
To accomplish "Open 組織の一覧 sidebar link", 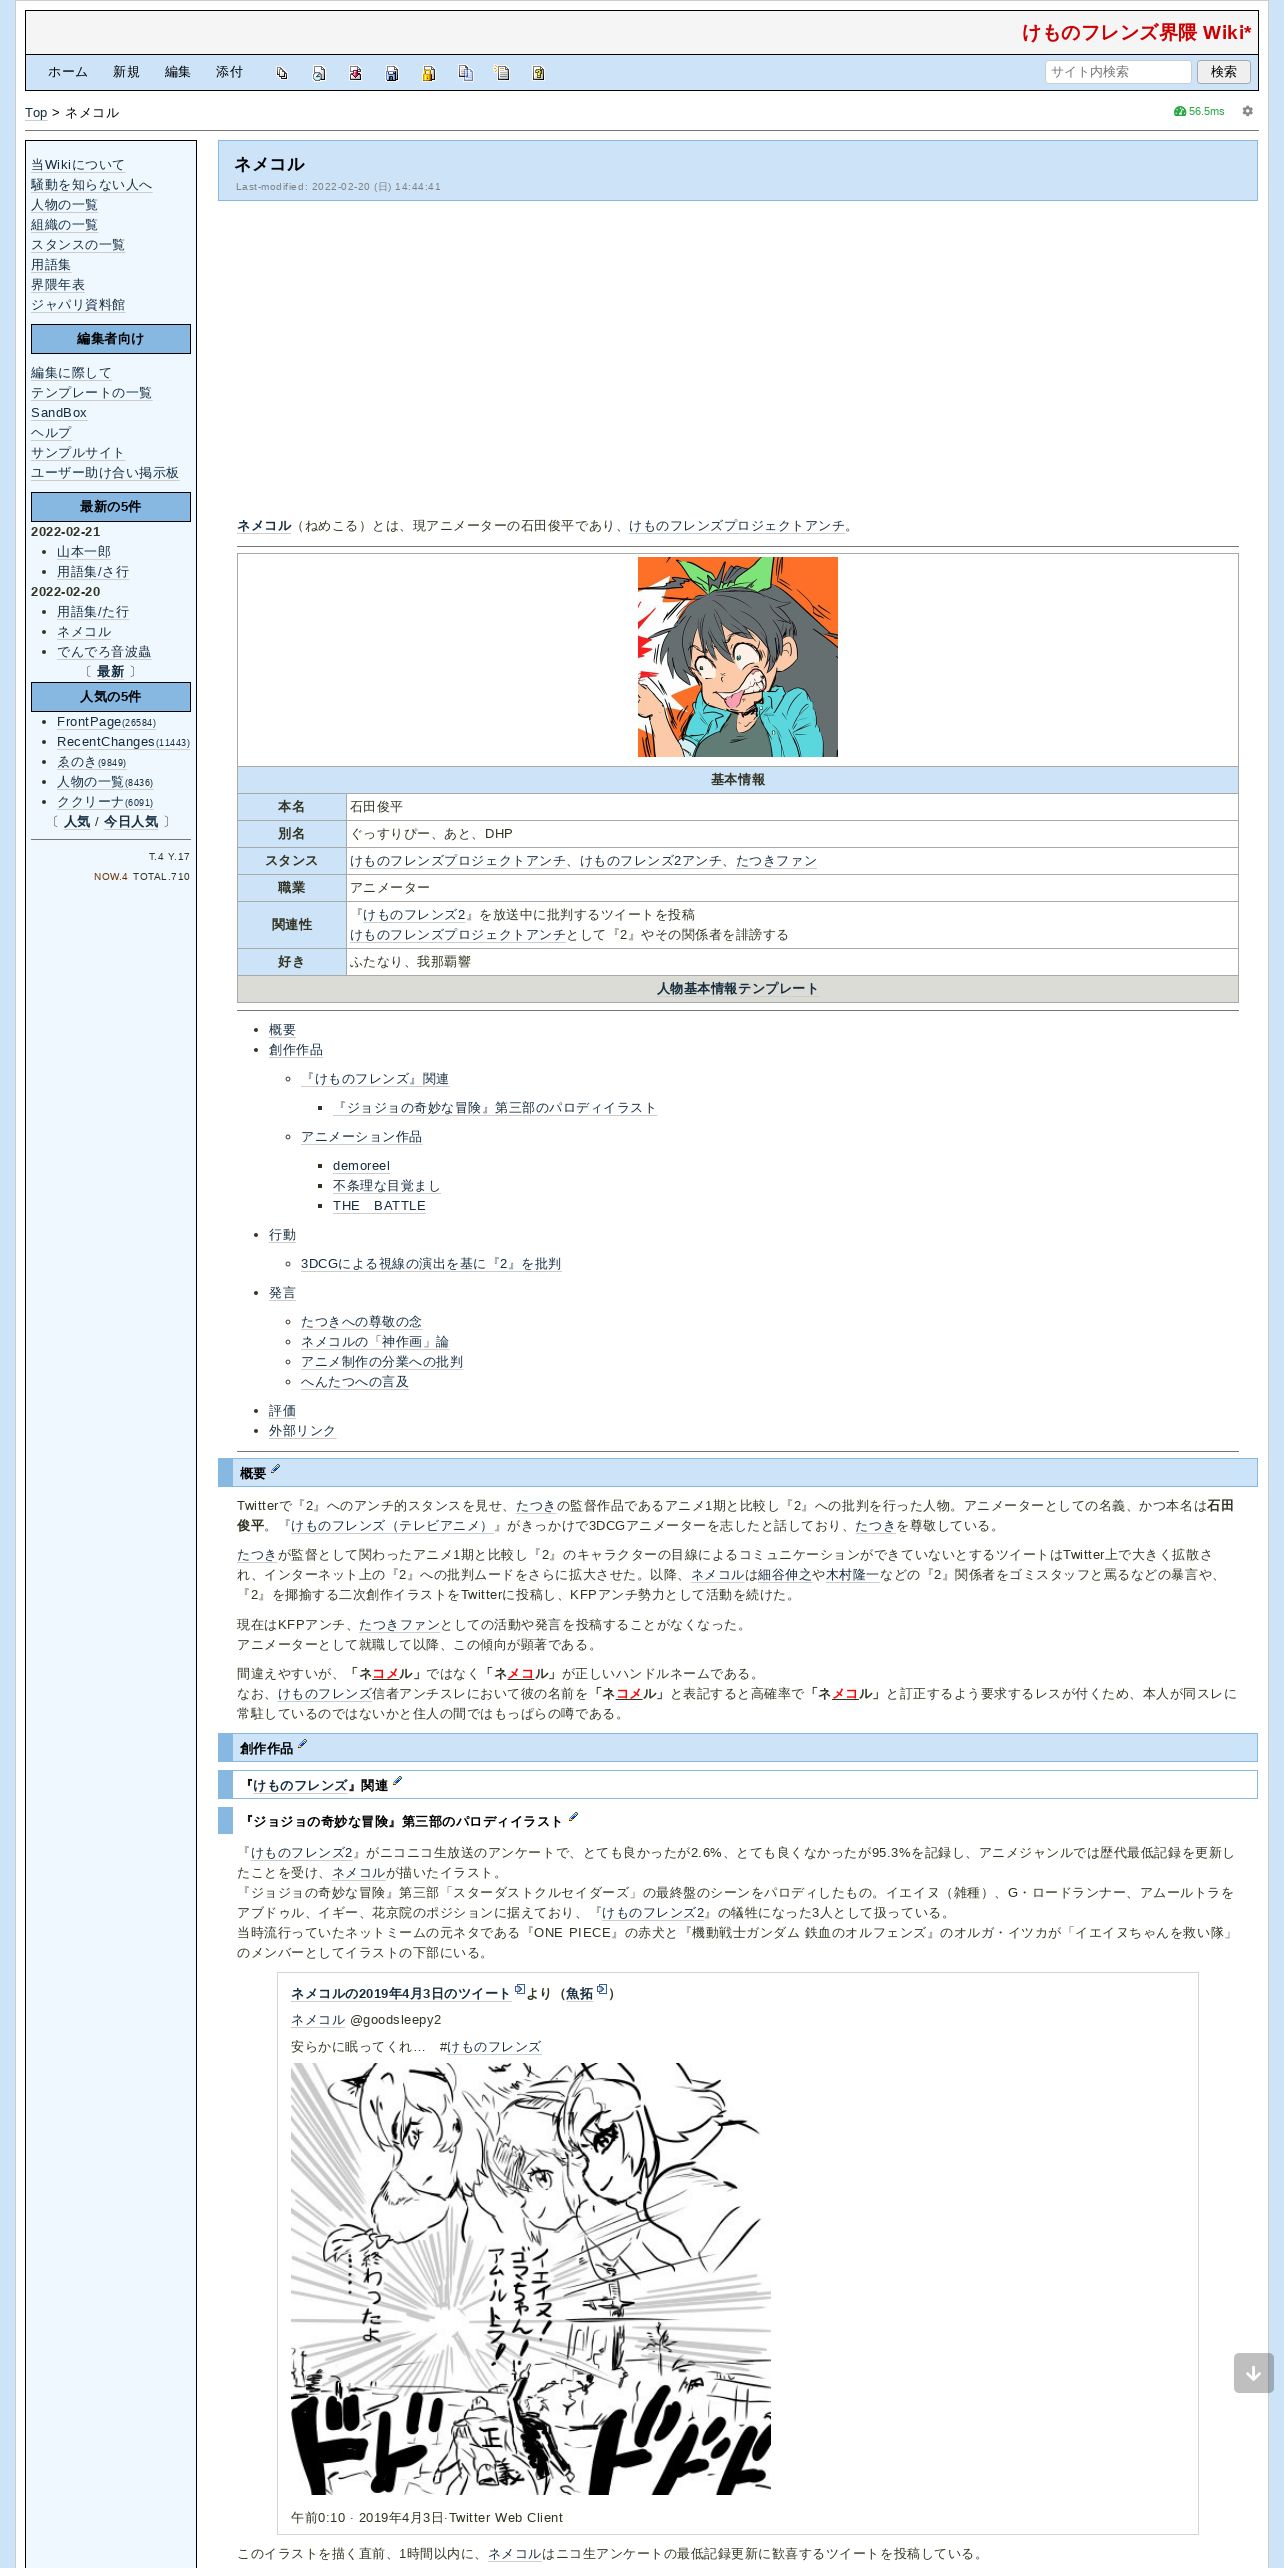I will tap(64, 225).
